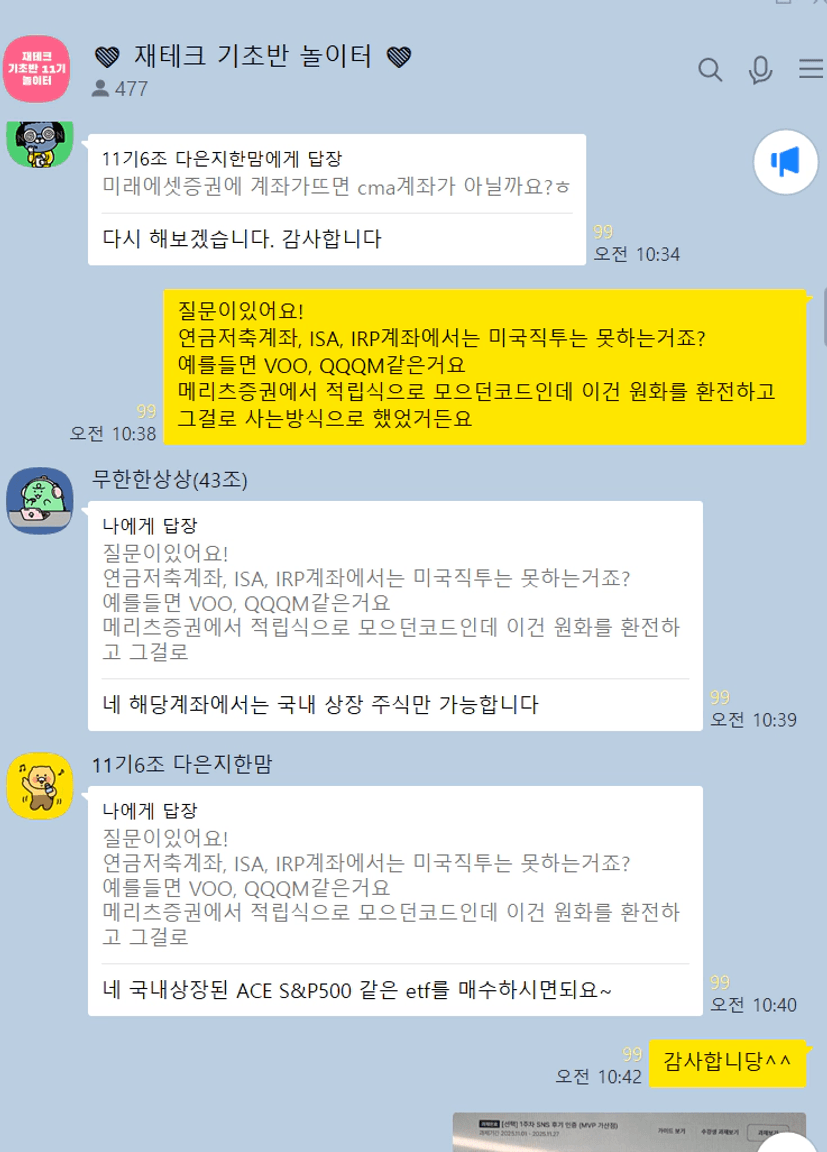Click sender name 11기6조 다온지한맘
Viewport: 827px width, 1152px height.
181,765
